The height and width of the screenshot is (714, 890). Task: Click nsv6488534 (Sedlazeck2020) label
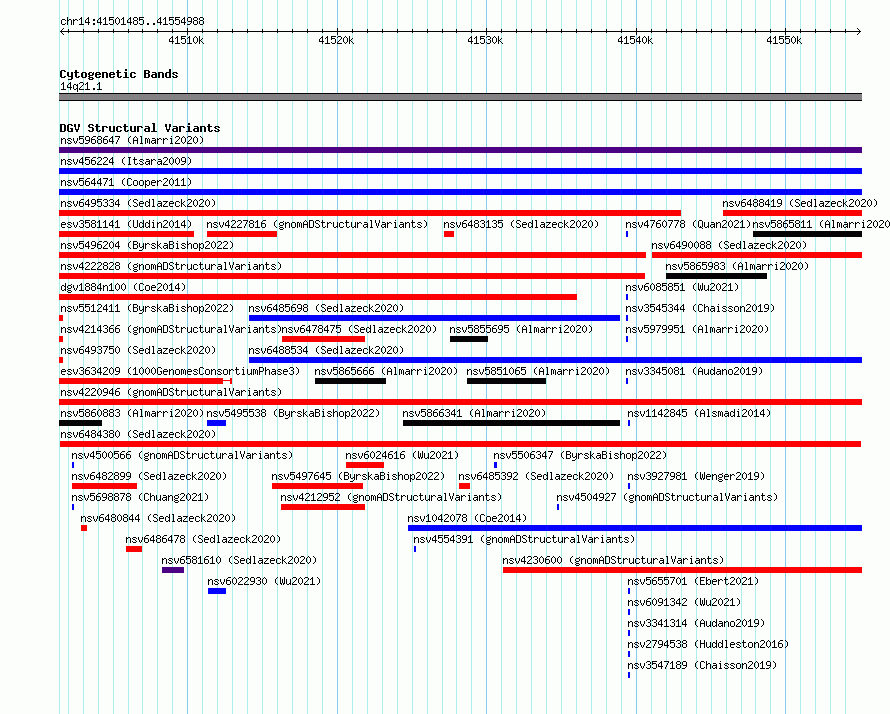point(326,350)
